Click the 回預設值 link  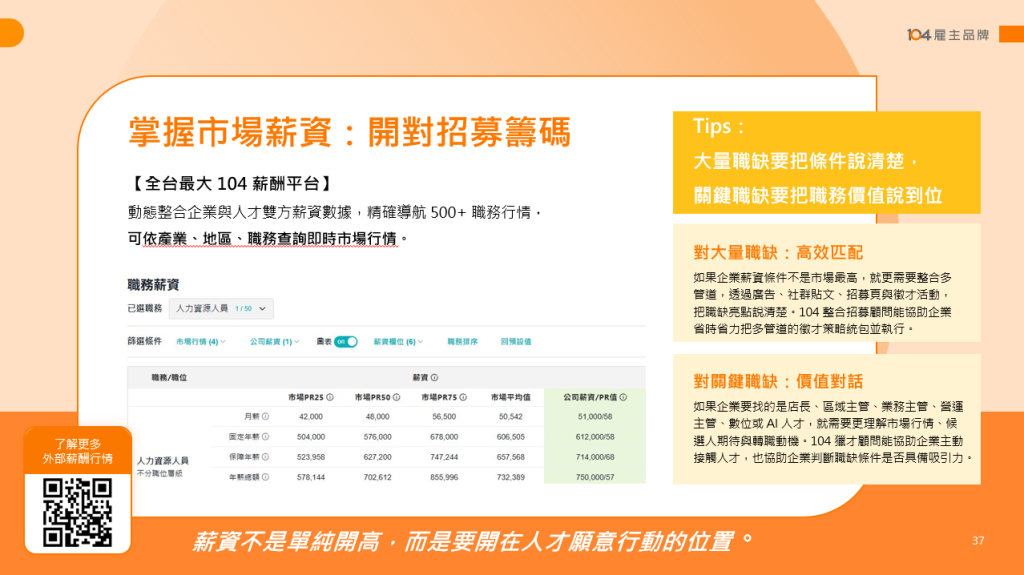tap(516, 342)
